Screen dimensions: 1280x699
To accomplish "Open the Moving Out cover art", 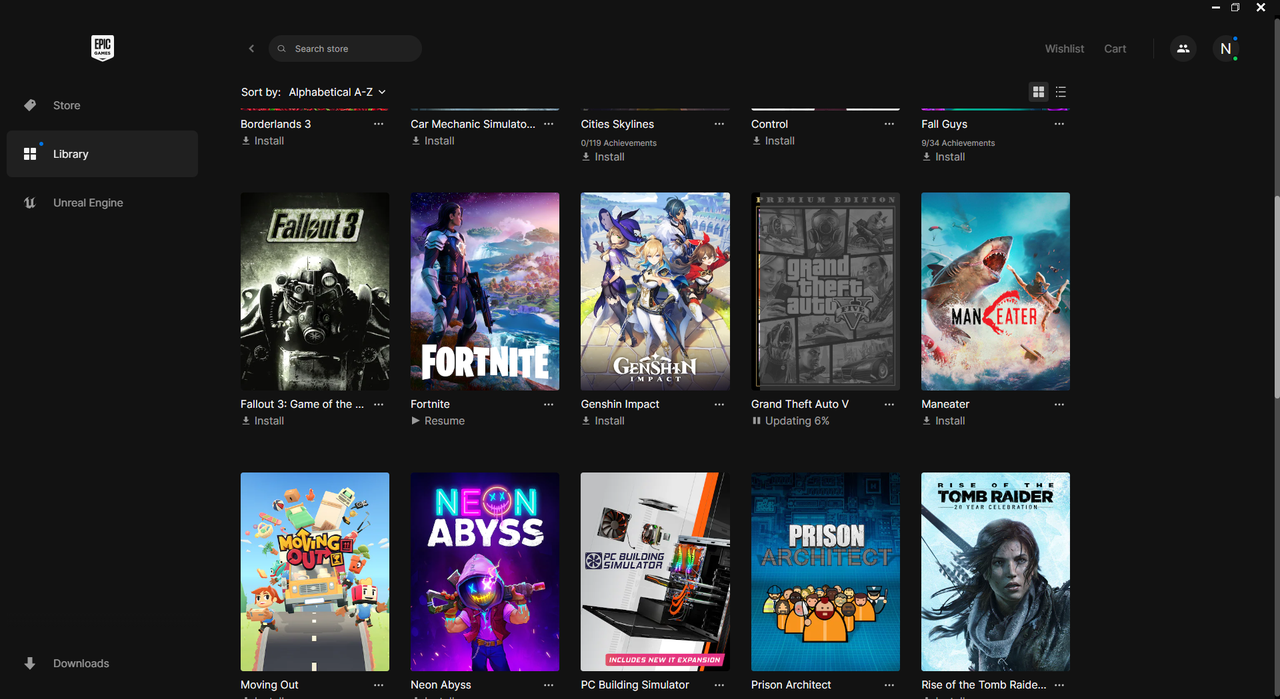I will tap(315, 572).
